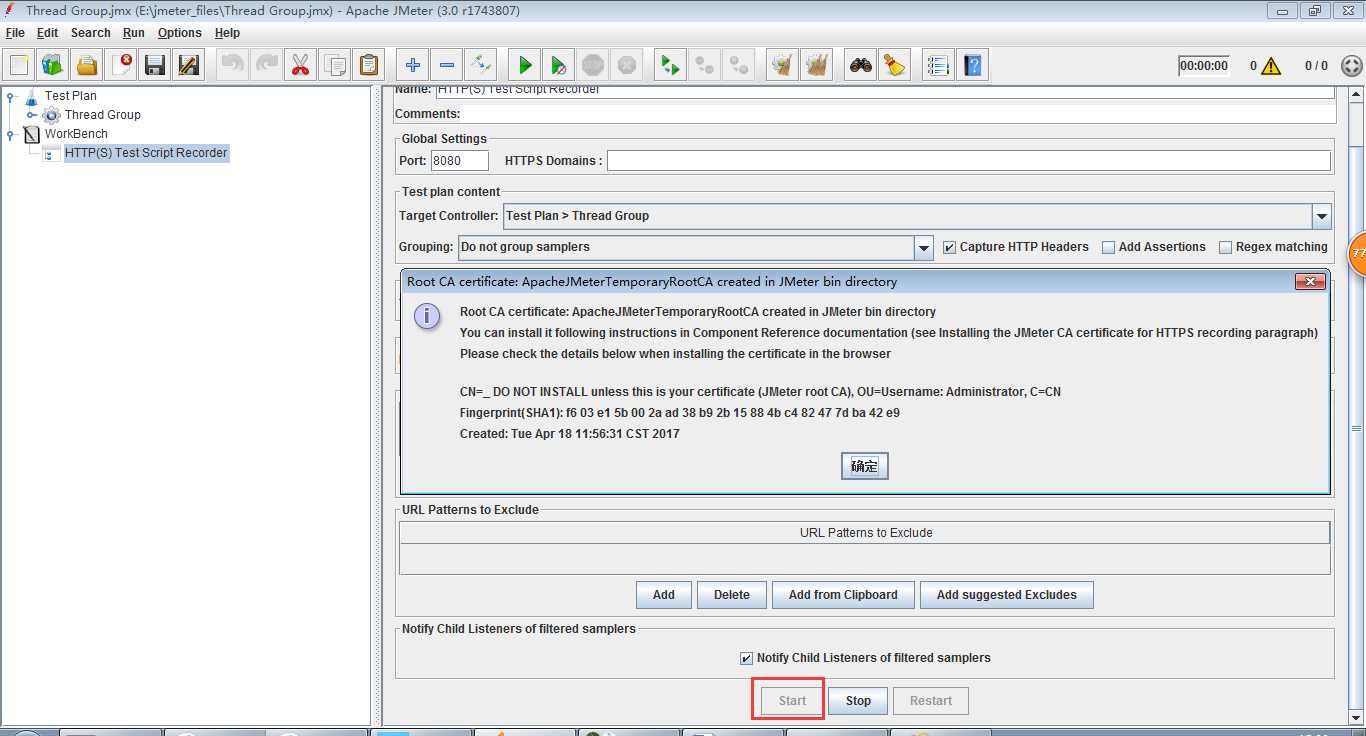Collapse the WorkBench tree node
Screen dimensions: 1366x736
tap(11, 135)
